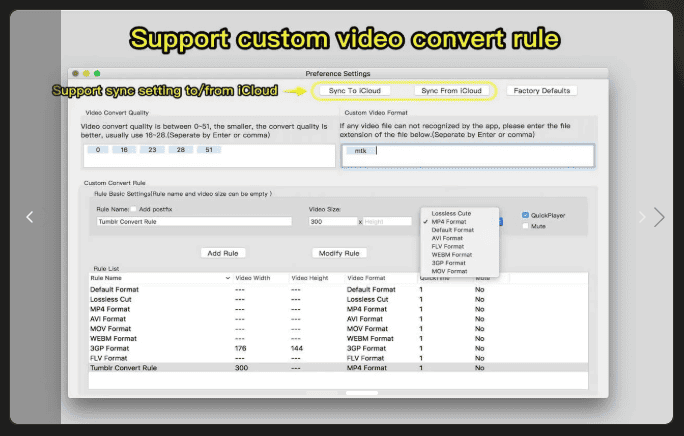Viewport: 684px width, 436px height.
Task: Select the quality token 51
Action: pyautogui.click(x=209, y=150)
